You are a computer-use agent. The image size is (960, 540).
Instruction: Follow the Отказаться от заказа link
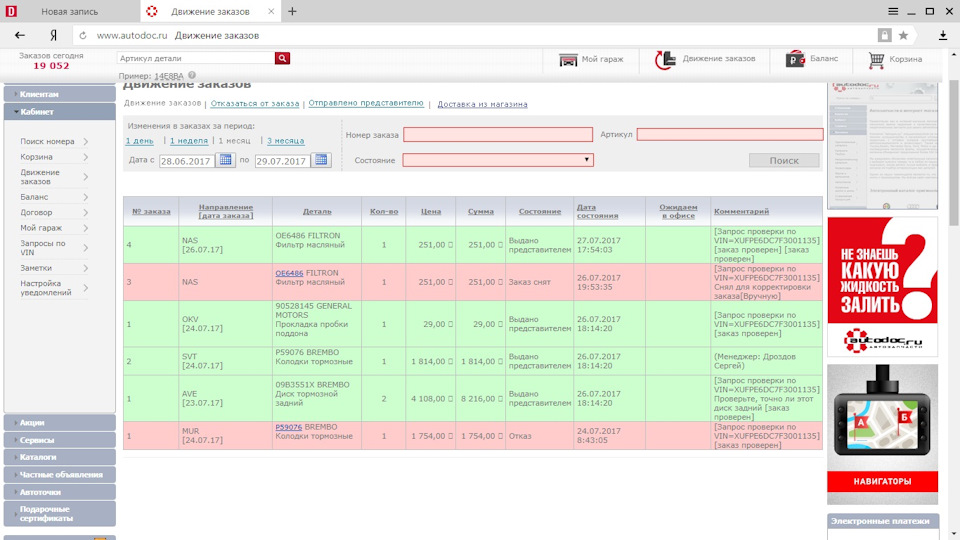pyautogui.click(x=255, y=103)
